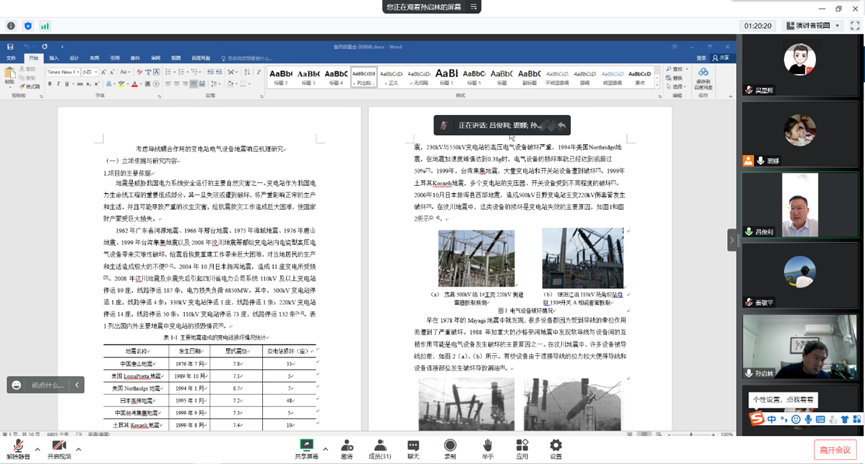Open the 邀请 invite icon
This screenshot has width=865, height=464.
point(347,445)
